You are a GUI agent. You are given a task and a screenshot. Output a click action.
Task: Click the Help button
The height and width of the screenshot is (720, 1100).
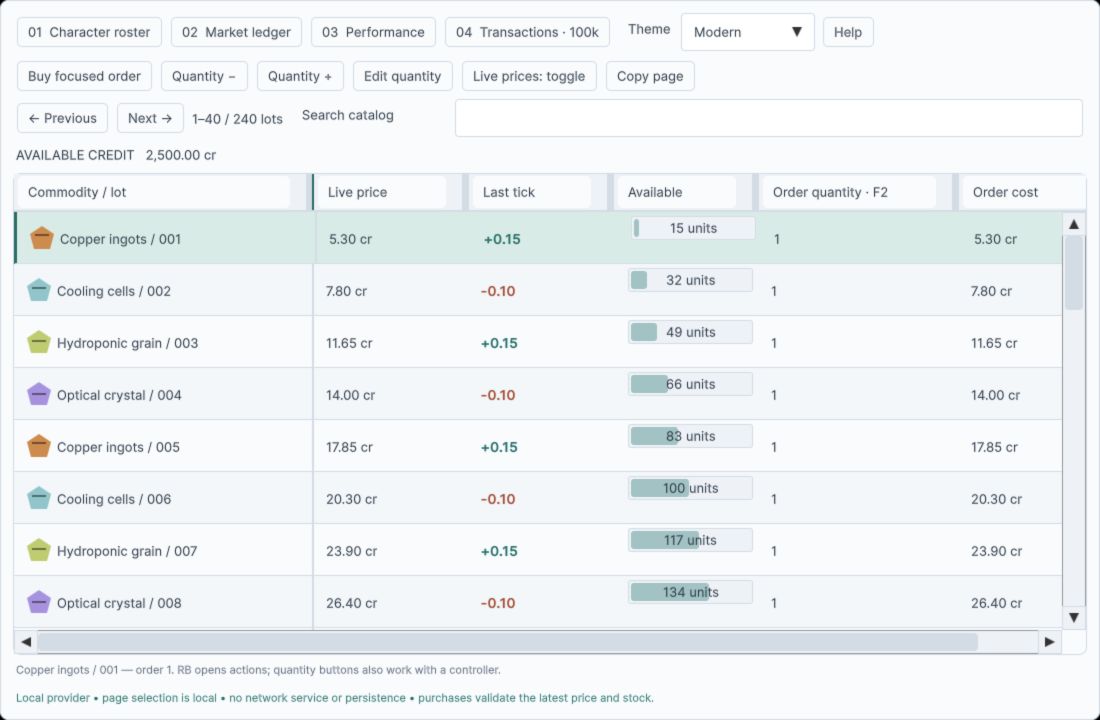[x=847, y=32]
